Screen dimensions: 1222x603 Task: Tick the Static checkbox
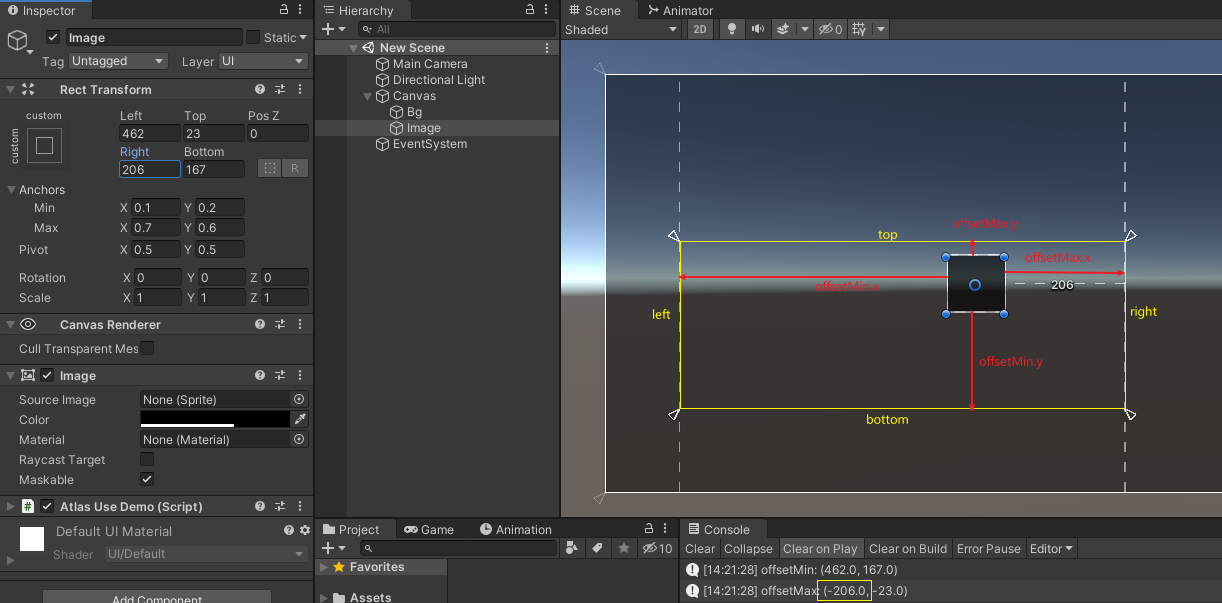tap(253, 37)
